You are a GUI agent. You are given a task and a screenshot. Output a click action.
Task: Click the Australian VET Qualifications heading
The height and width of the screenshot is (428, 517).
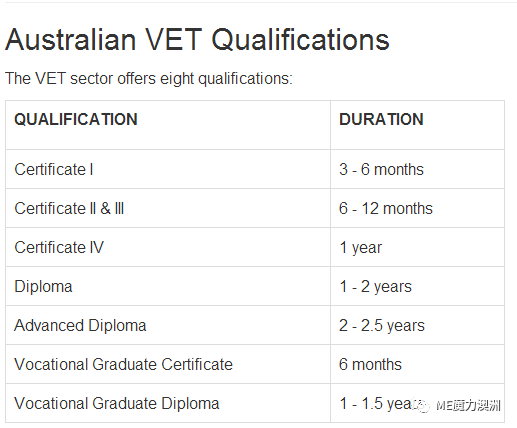click(197, 40)
